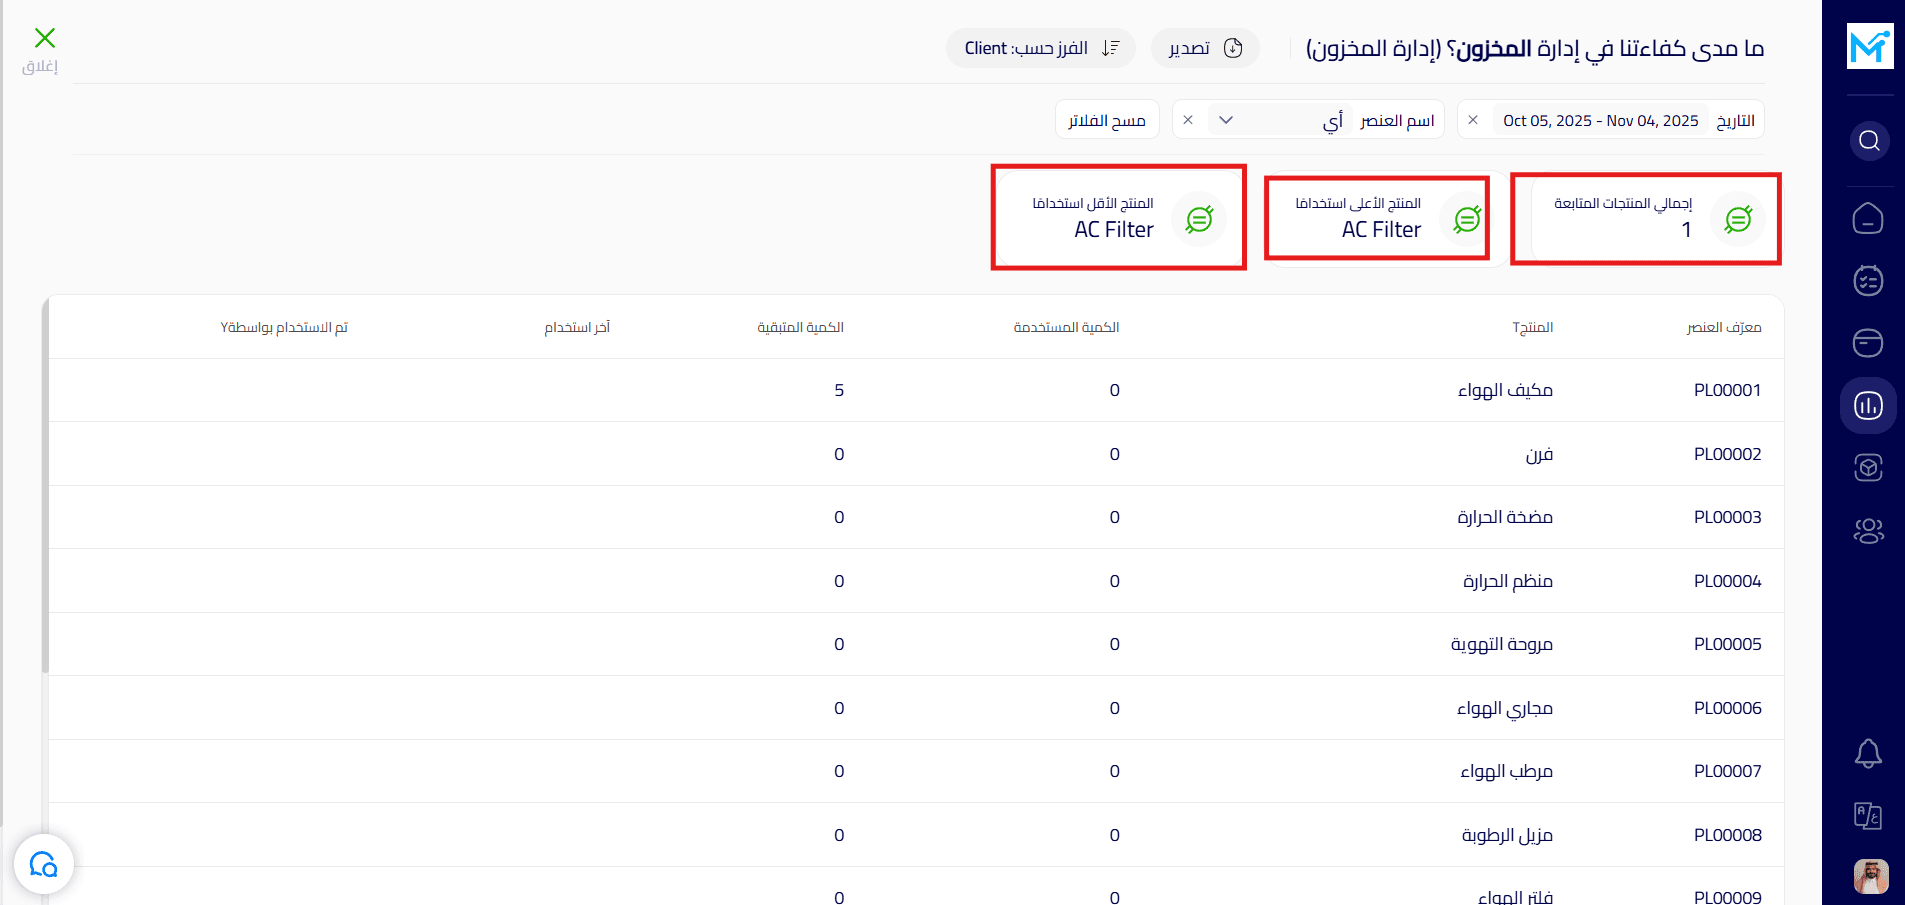
Task: Sort by المنتج column header
Action: [1532, 327]
